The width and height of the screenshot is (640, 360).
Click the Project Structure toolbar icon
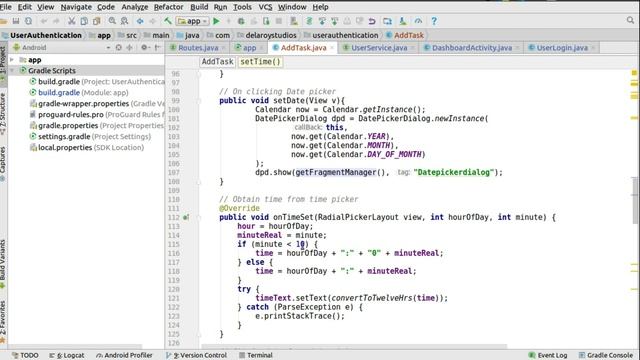coord(387,21)
